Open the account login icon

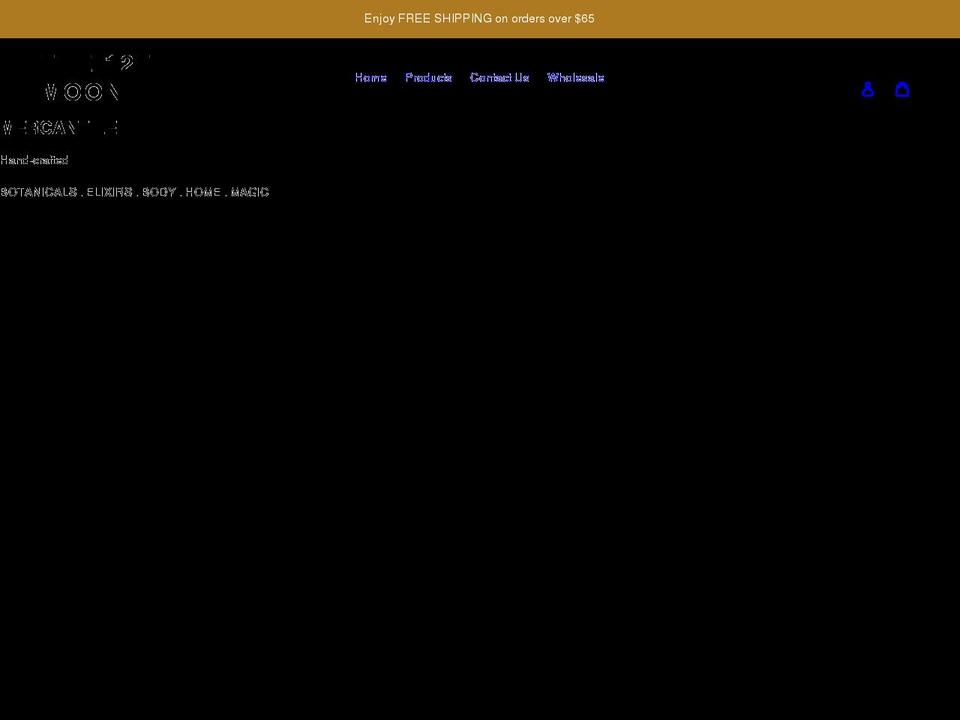[868, 89]
